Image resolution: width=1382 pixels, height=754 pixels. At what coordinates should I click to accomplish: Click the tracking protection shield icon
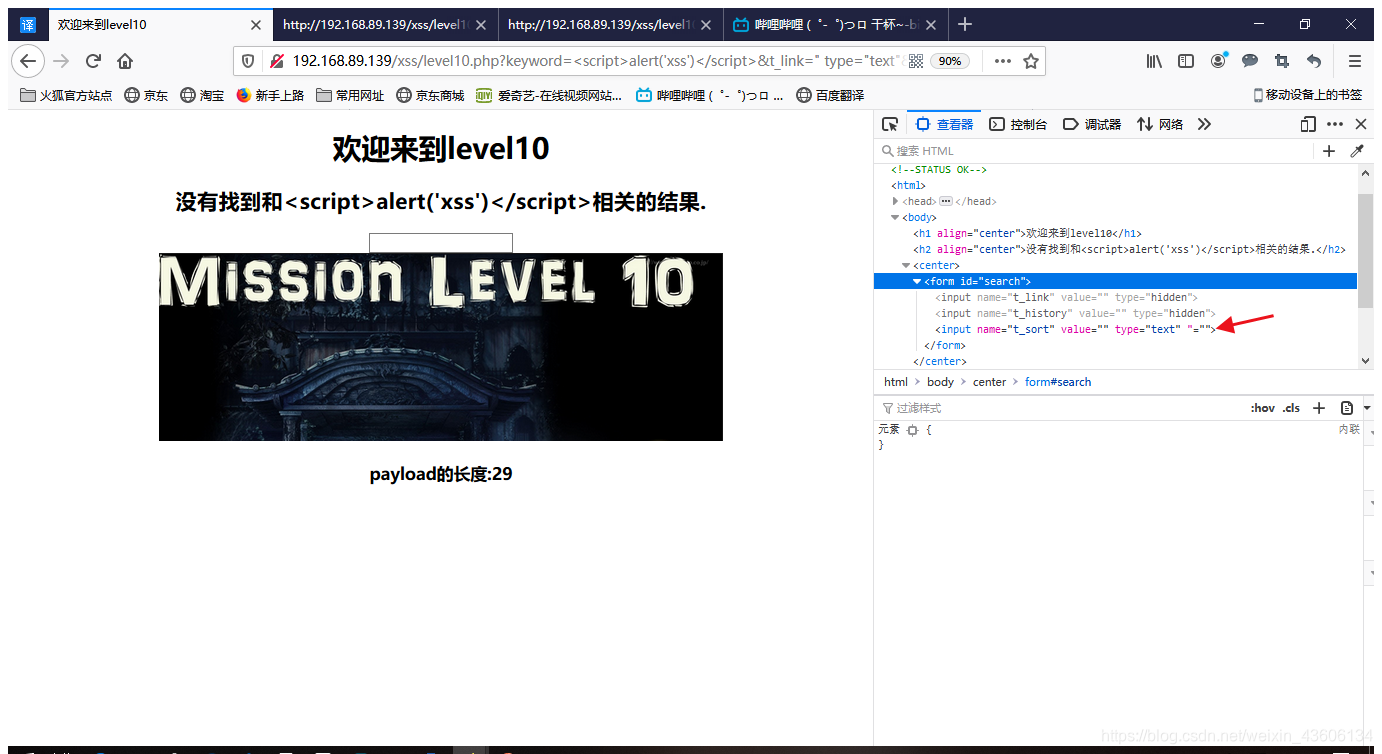tap(247, 60)
